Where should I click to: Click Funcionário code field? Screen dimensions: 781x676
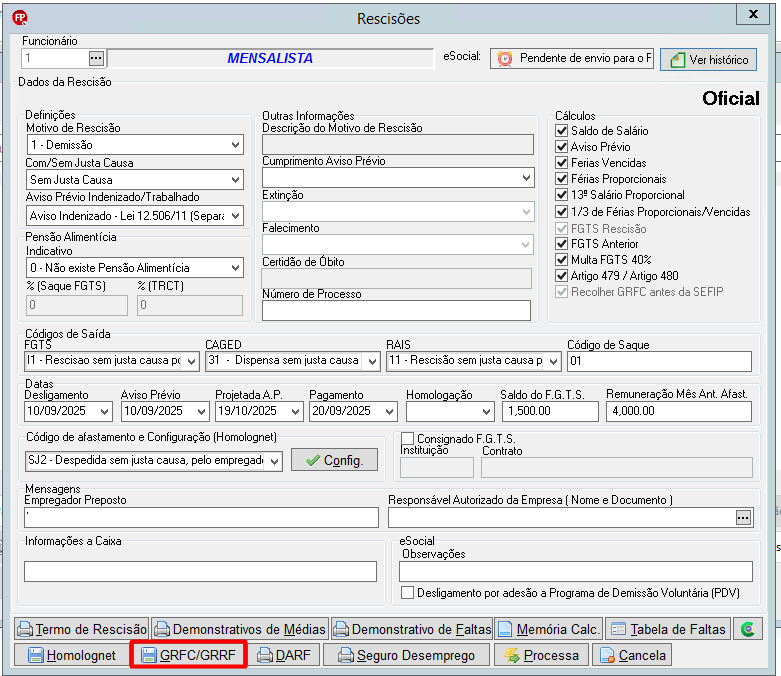click(55, 58)
